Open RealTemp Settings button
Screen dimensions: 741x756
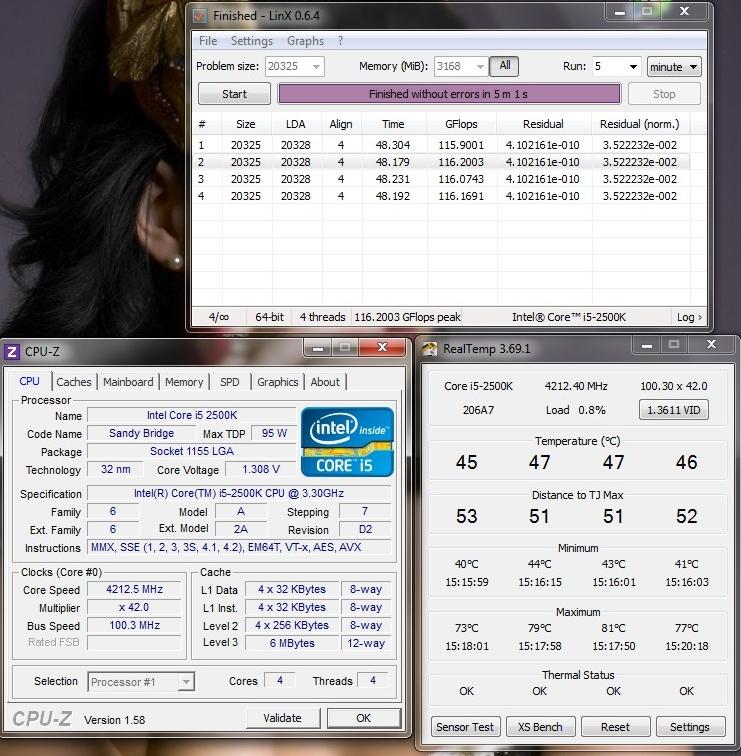(689, 727)
